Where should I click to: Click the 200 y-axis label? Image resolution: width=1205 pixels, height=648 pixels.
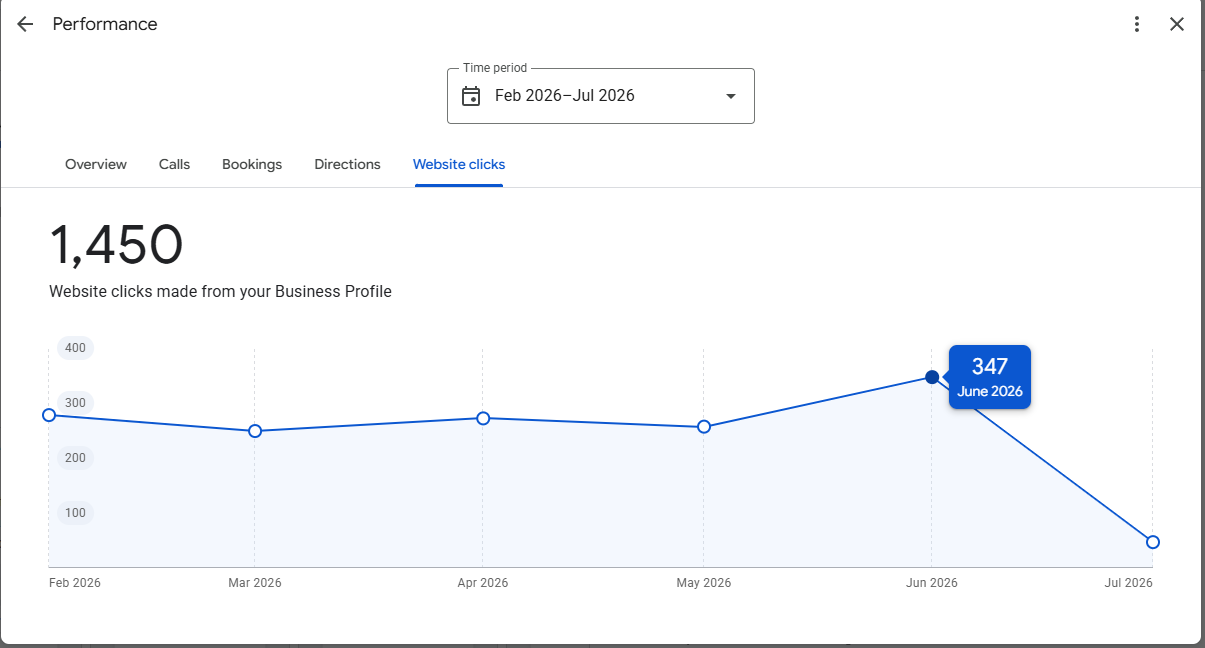pos(75,458)
